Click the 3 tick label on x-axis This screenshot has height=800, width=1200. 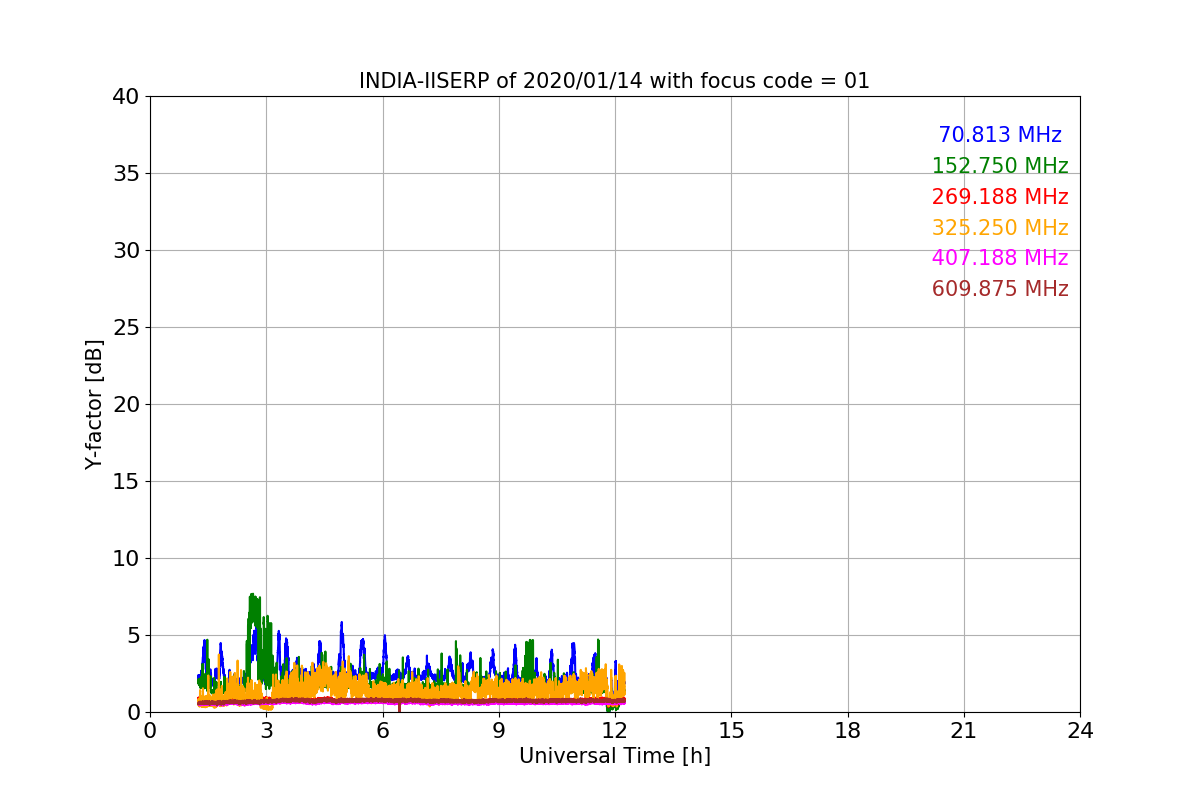point(266,731)
